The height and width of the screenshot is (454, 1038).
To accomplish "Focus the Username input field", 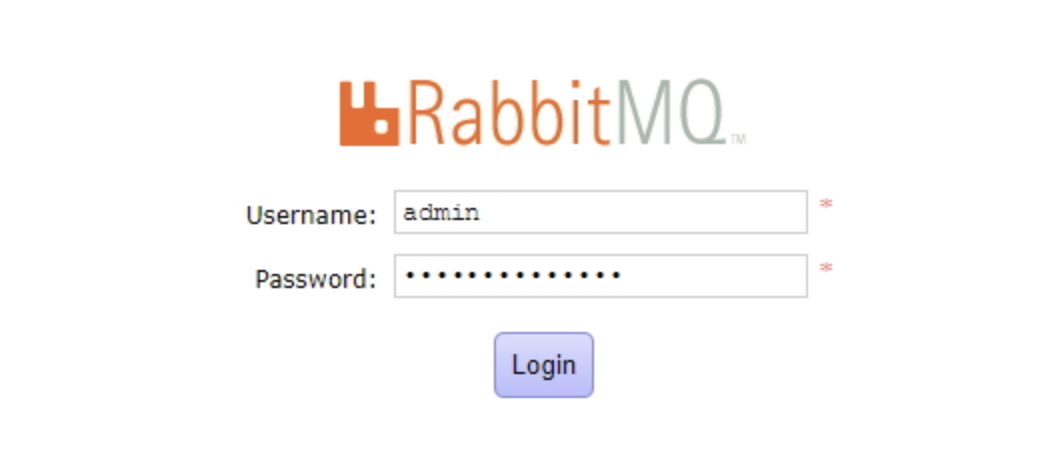I will point(600,212).
